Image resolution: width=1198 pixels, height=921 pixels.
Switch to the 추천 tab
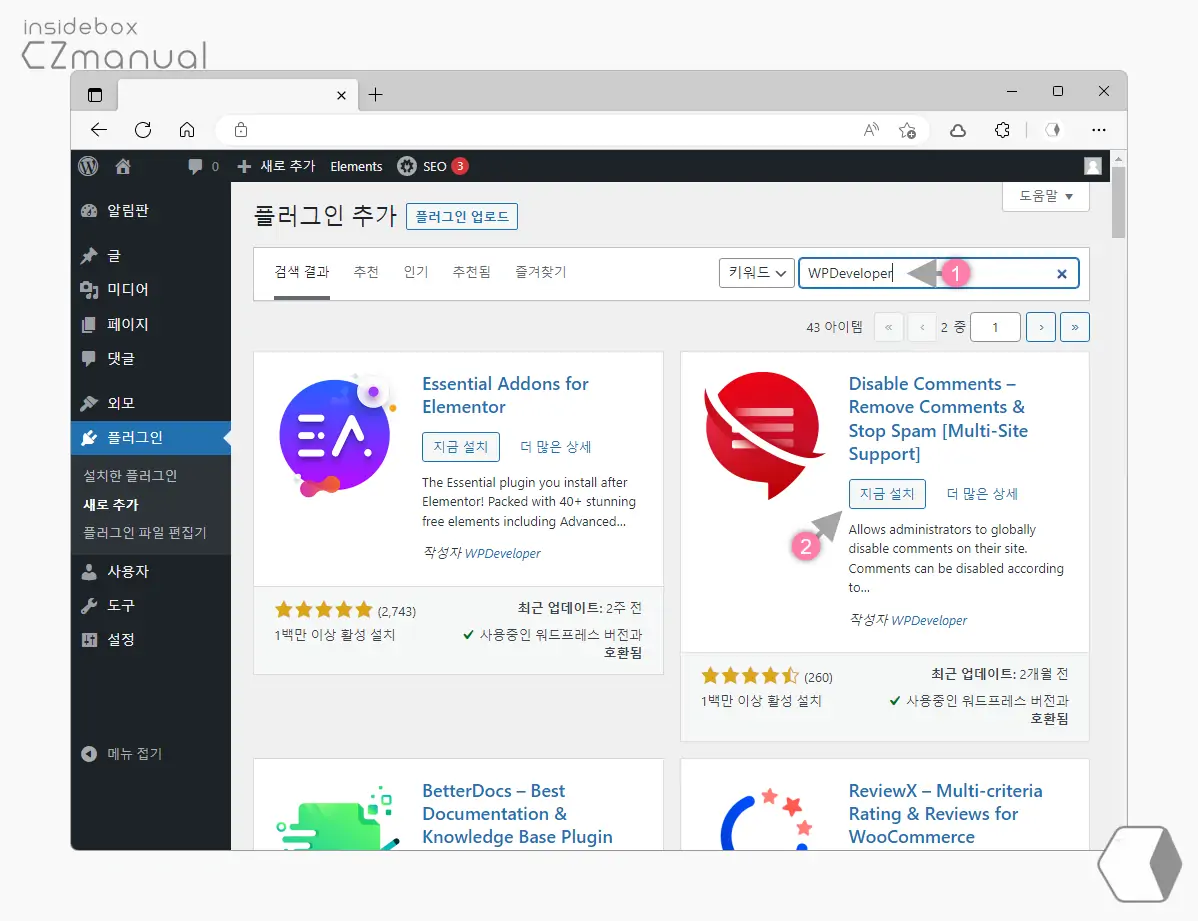pos(366,272)
